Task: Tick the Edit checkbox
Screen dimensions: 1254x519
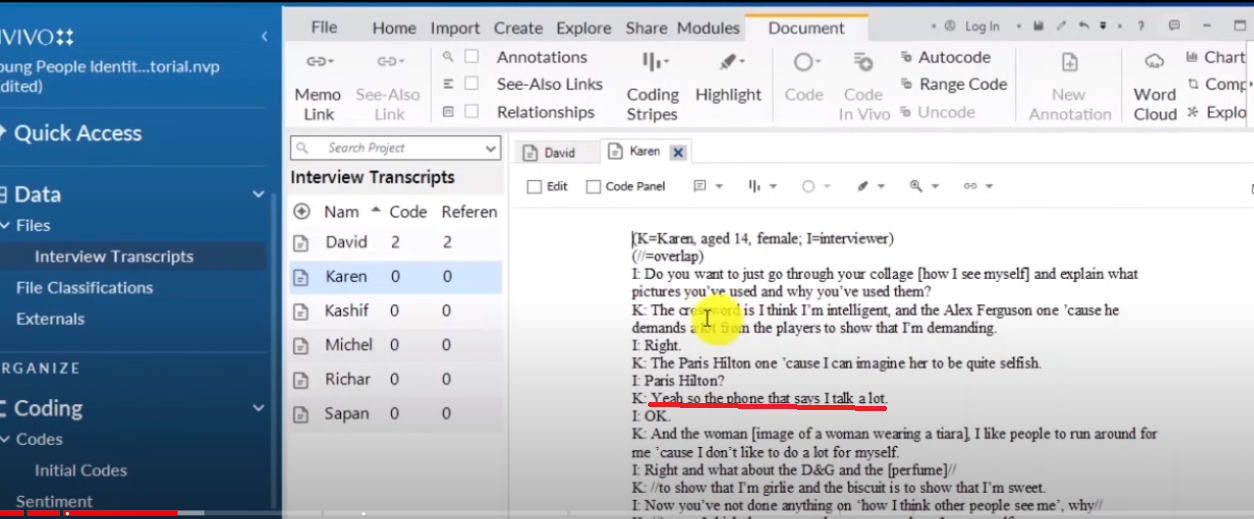Action: [534, 187]
